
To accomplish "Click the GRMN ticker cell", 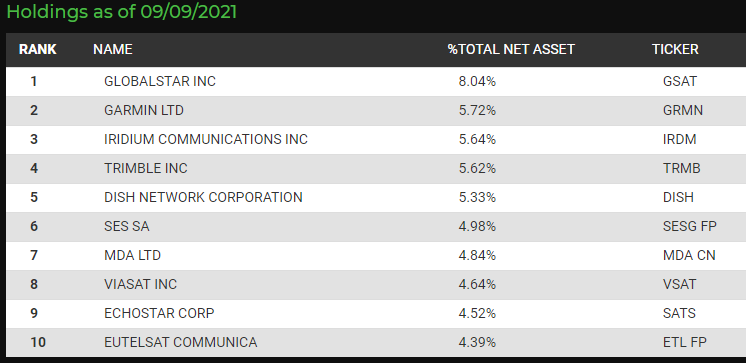I will pos(683,110).
